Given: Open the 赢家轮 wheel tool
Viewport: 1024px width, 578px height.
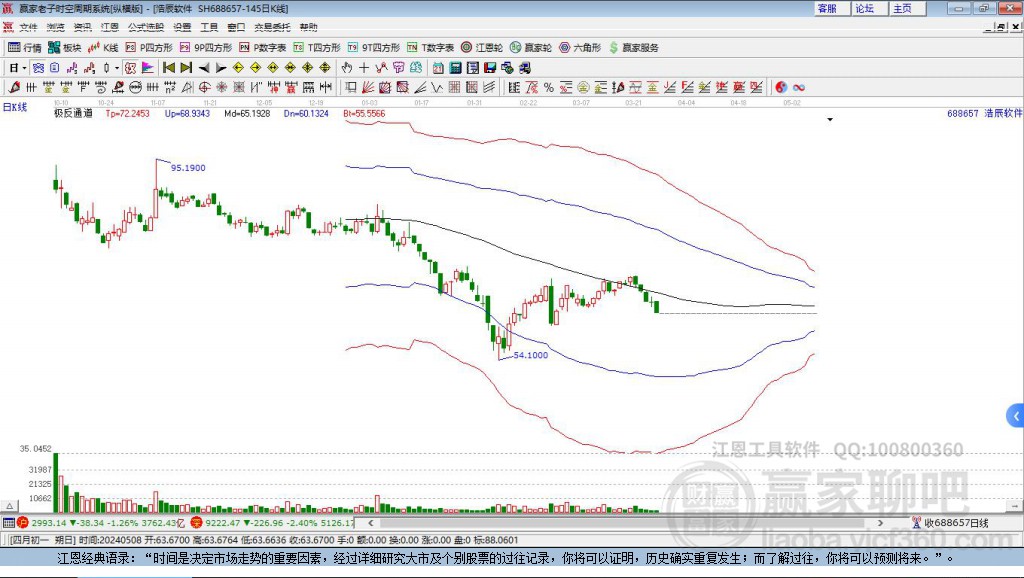Looking at the screenshot, I should (531, 48).
